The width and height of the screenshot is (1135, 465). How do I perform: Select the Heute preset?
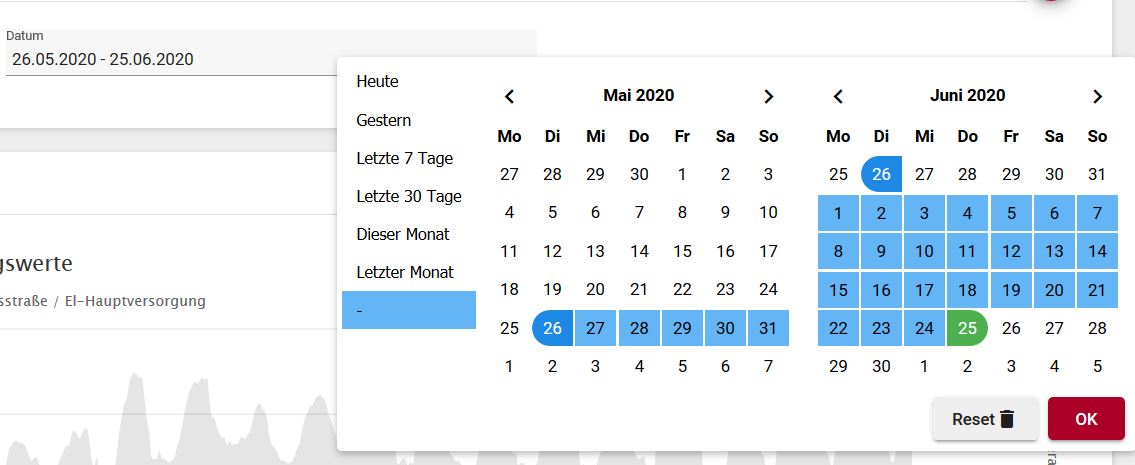click(x=377, y=82)
